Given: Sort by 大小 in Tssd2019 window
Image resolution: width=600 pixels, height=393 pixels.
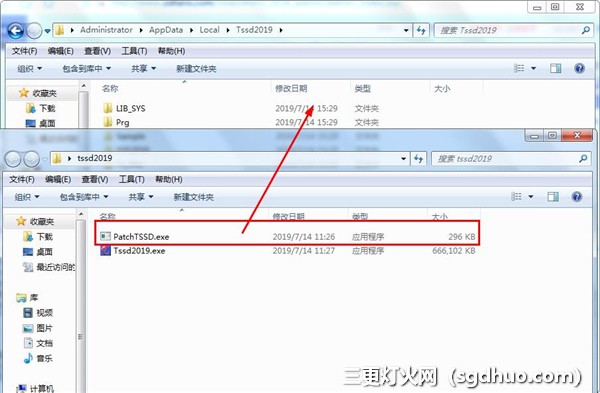Looking at the screenshot, I should (x=442, y=89).
